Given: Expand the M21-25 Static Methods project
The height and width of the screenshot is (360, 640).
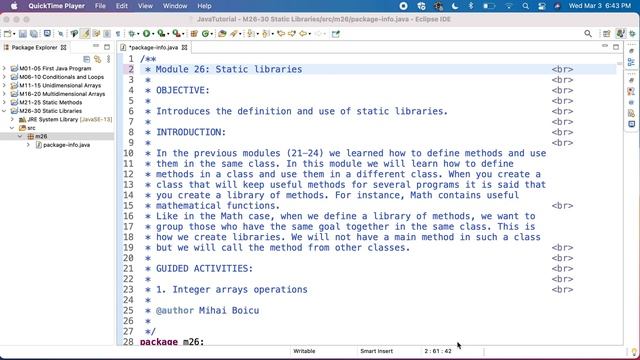Looking at the screenshot, I should coord(4,102).
